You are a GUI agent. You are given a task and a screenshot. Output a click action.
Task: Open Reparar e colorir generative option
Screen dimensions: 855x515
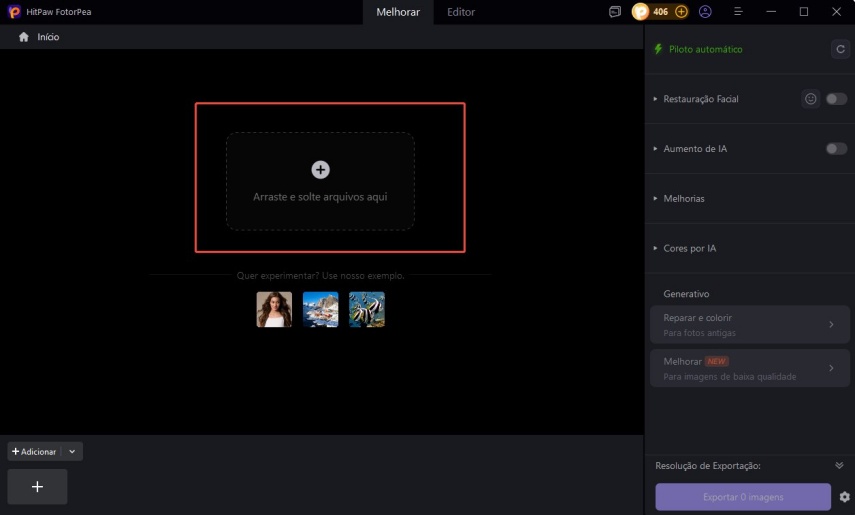pyautogui.click(x=750, y=325)
